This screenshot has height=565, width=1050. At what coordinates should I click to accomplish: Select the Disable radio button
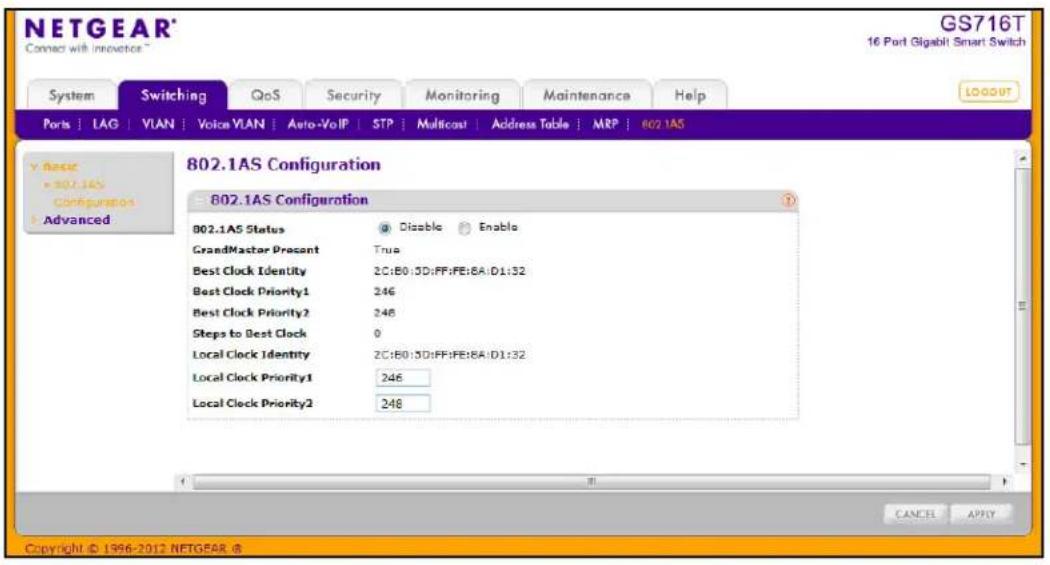[x=384, y=228]
